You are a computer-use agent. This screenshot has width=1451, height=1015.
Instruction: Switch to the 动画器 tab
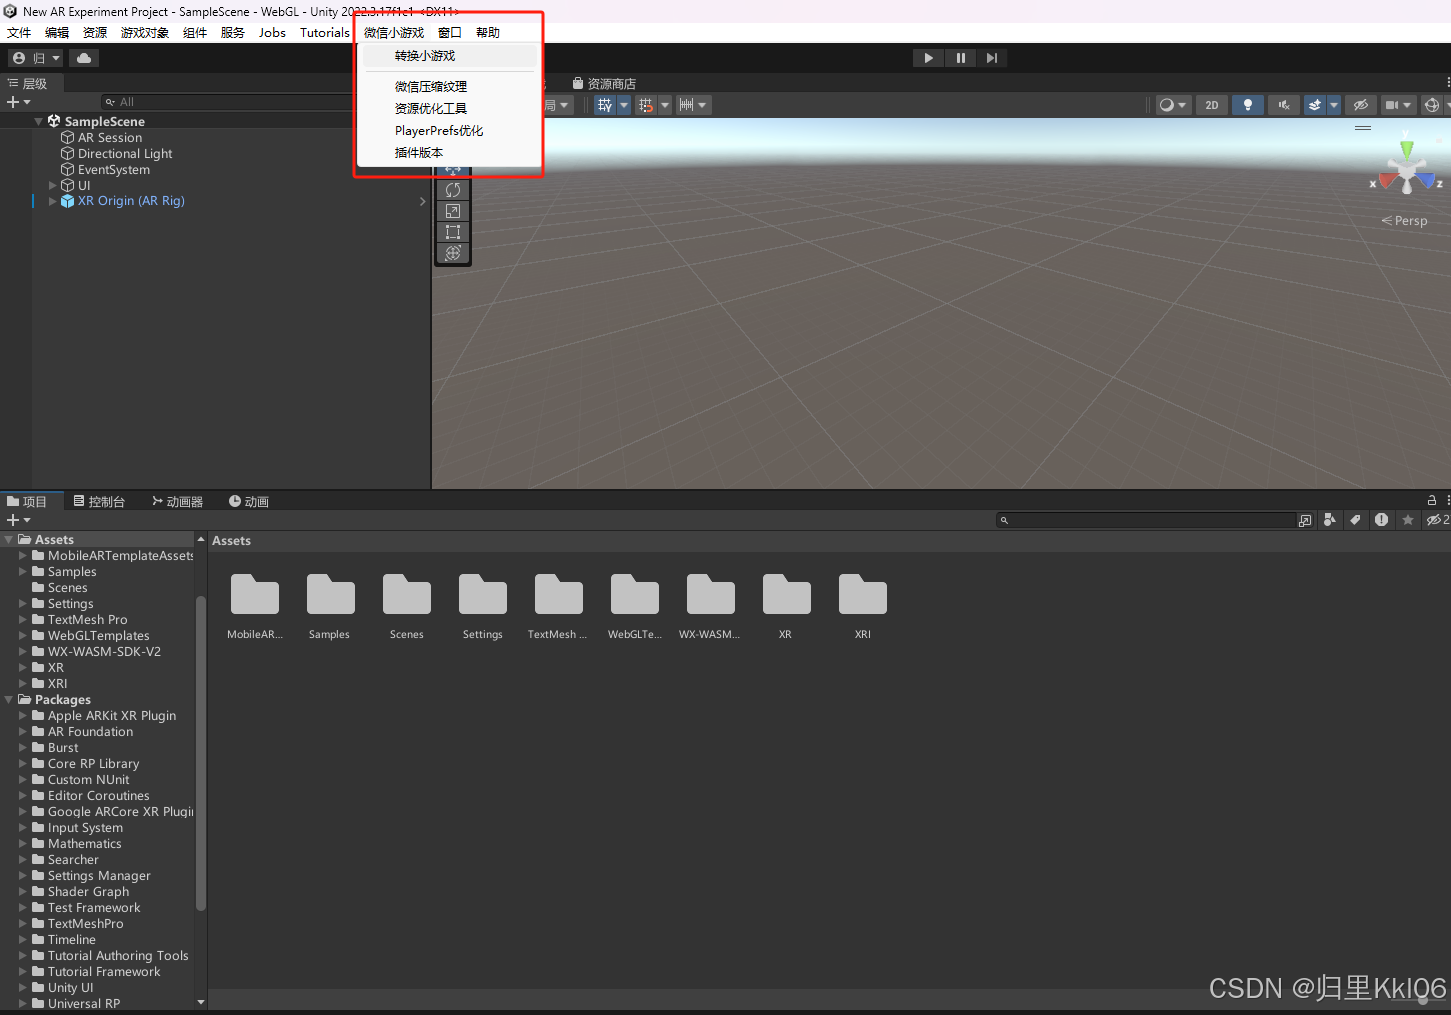[177, 502]
